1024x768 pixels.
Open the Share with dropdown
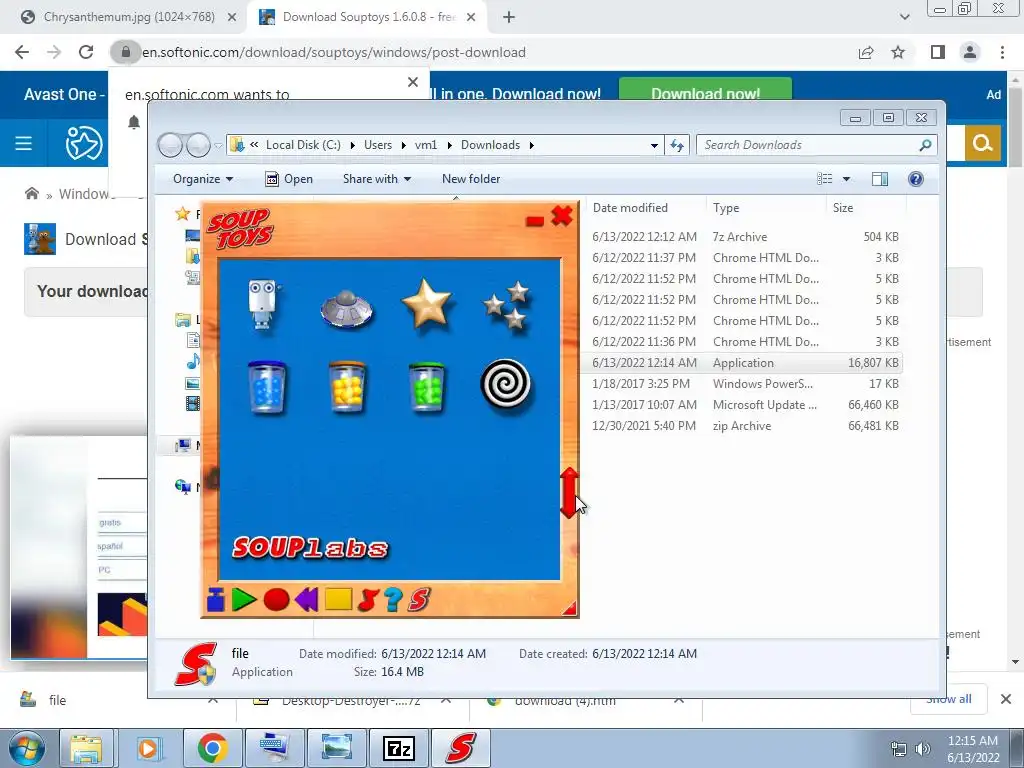(377, 179)
